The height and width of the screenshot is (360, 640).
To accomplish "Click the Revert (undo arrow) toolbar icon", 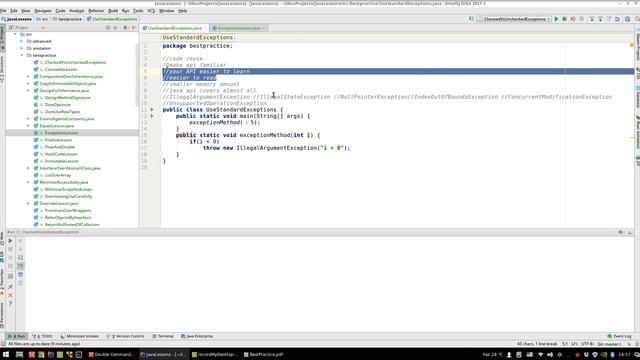I will click(617, 19).
